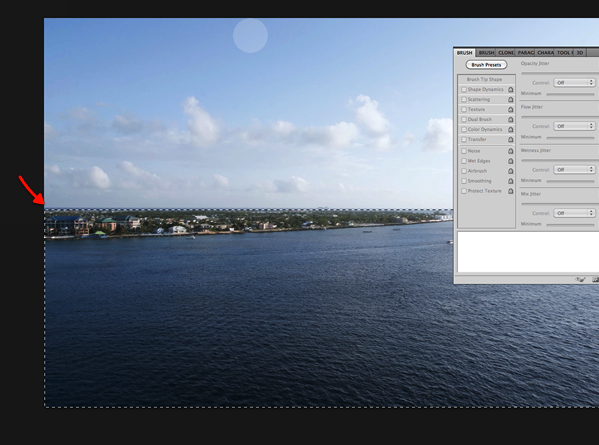Toggle the bristle brush live preview icon
The image size is (599, 445).
(580, 280)
